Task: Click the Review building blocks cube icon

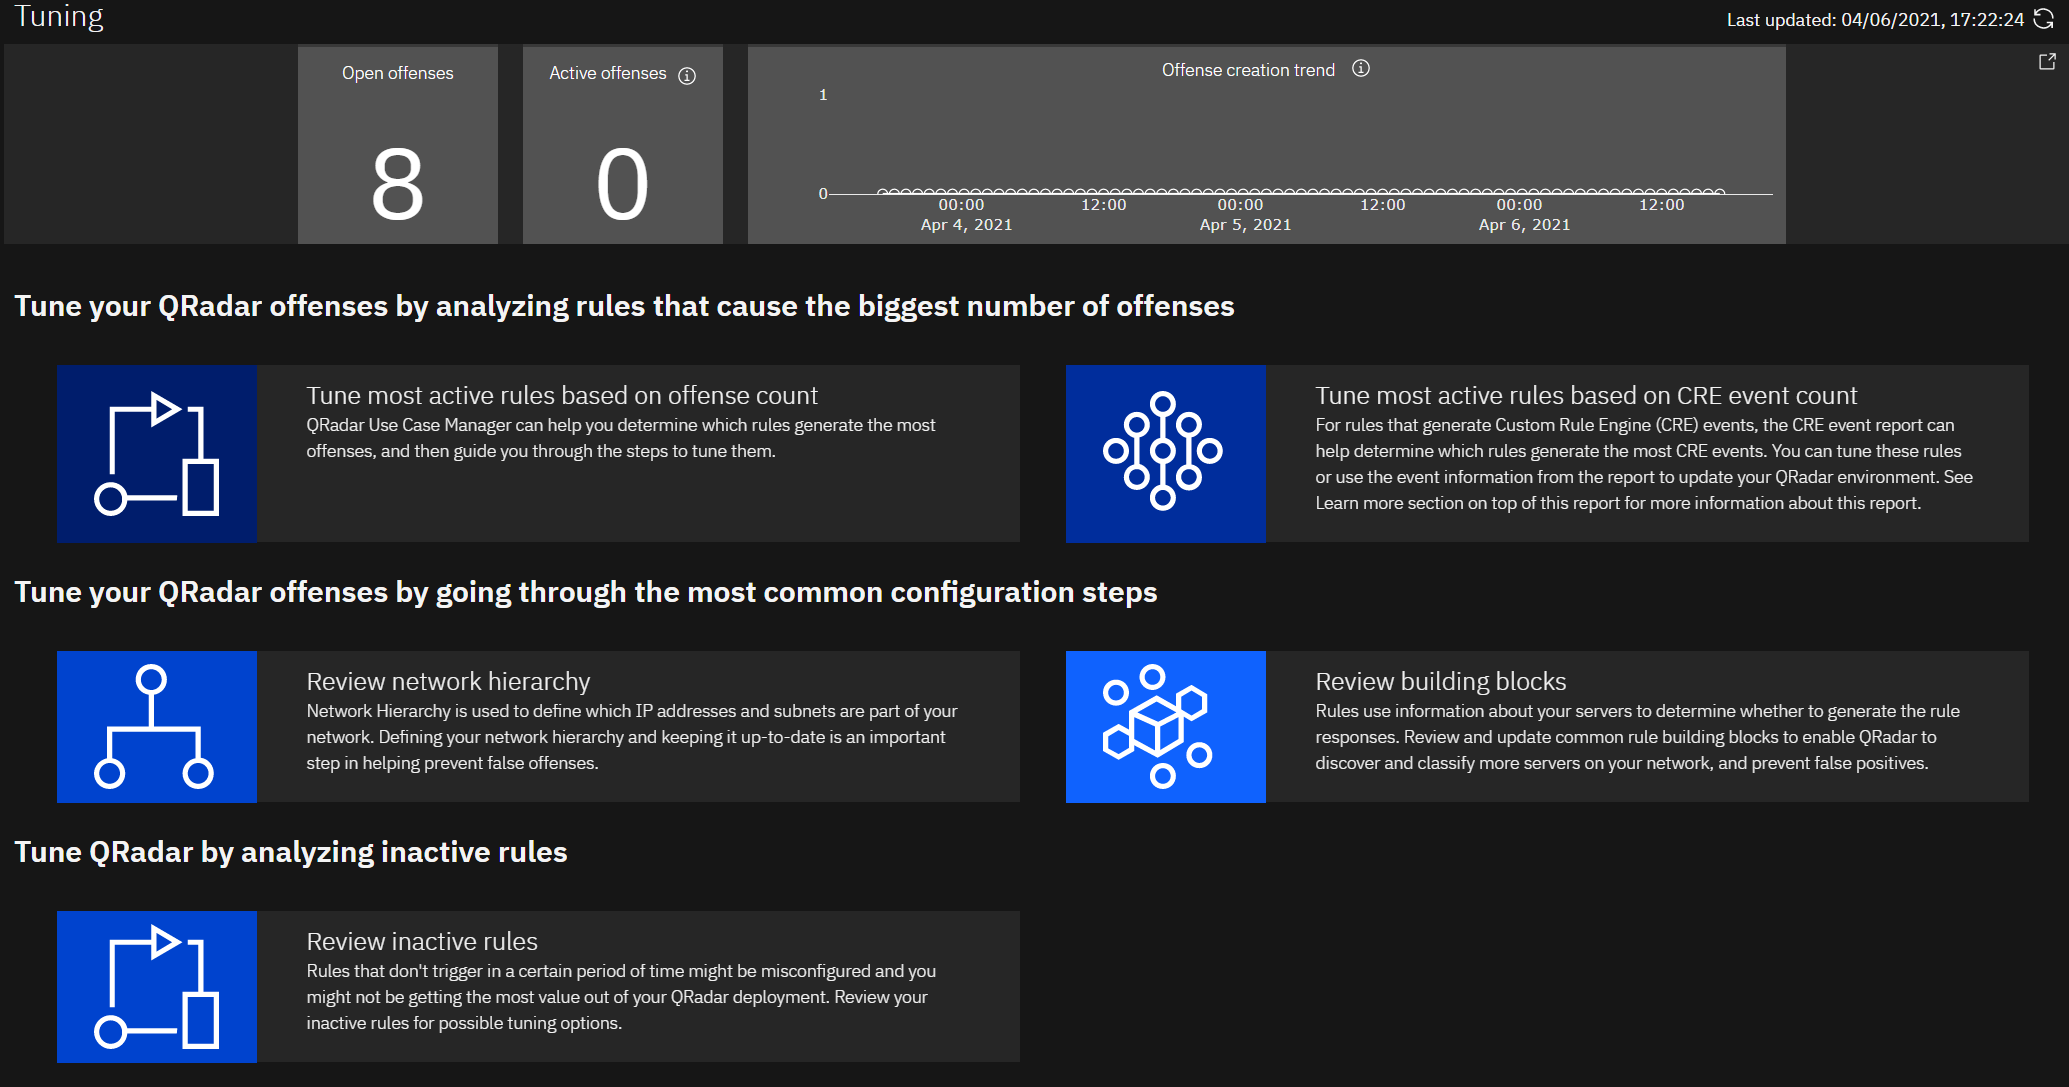Action: [x=1165, y=727]
